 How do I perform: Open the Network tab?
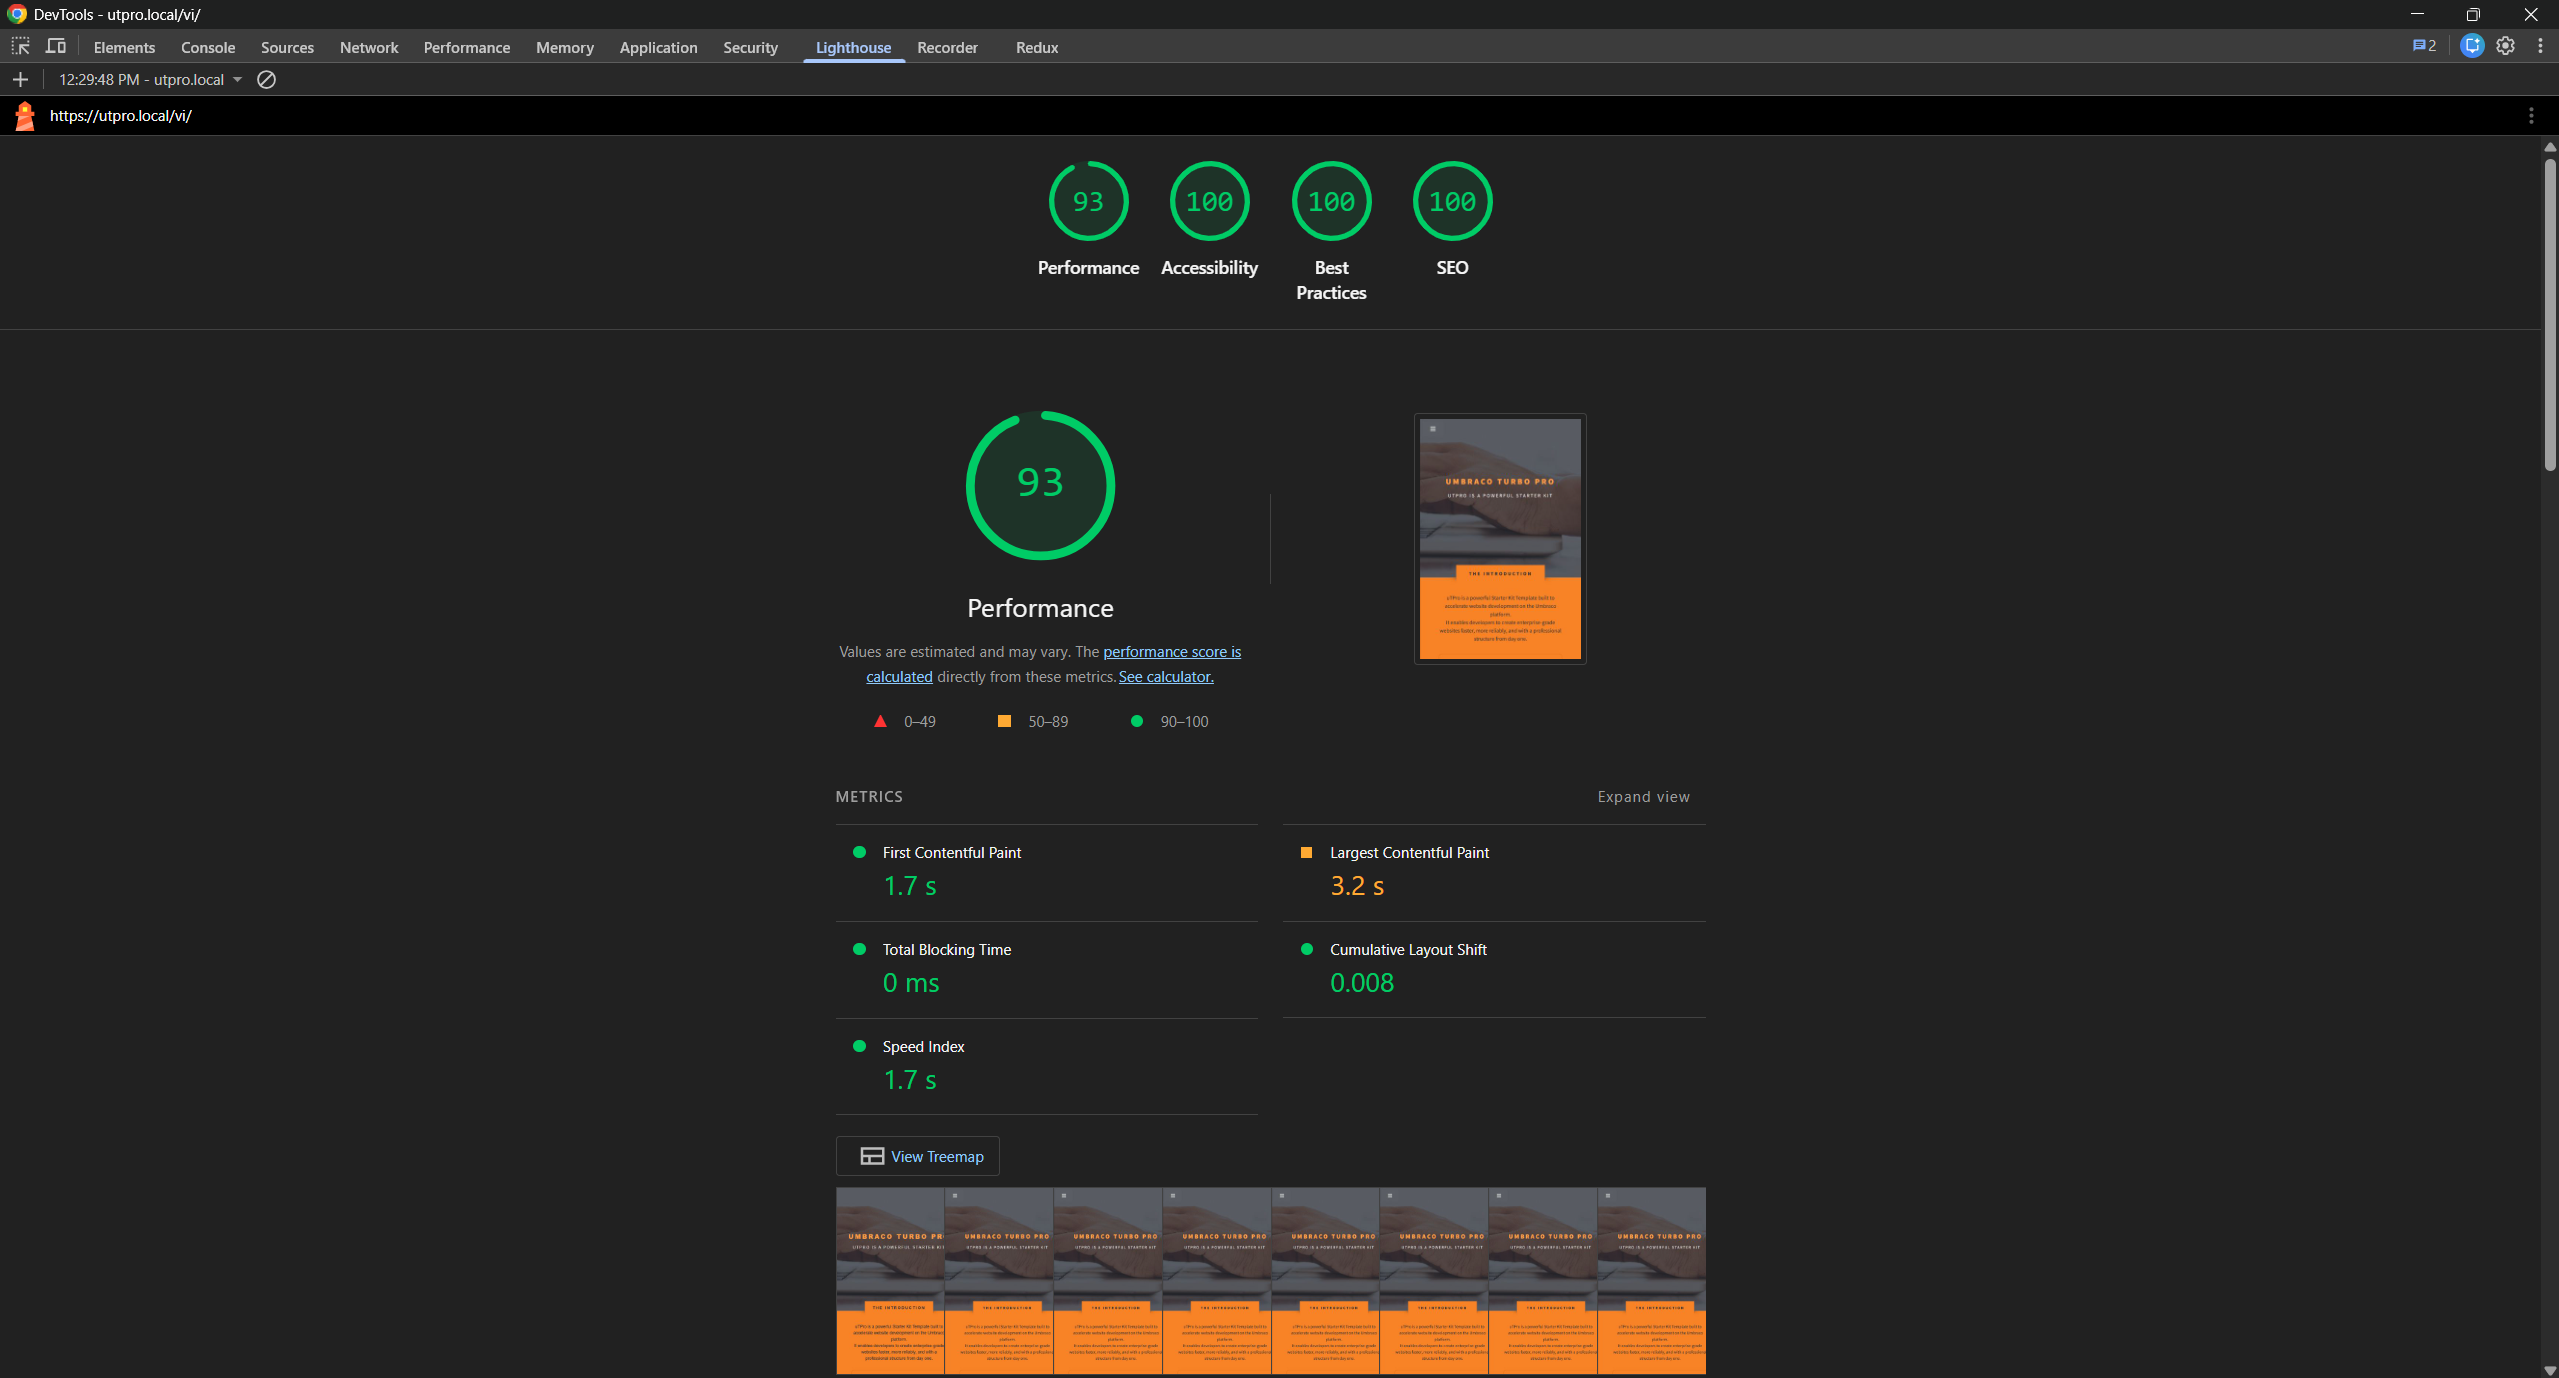pos(369,47)
